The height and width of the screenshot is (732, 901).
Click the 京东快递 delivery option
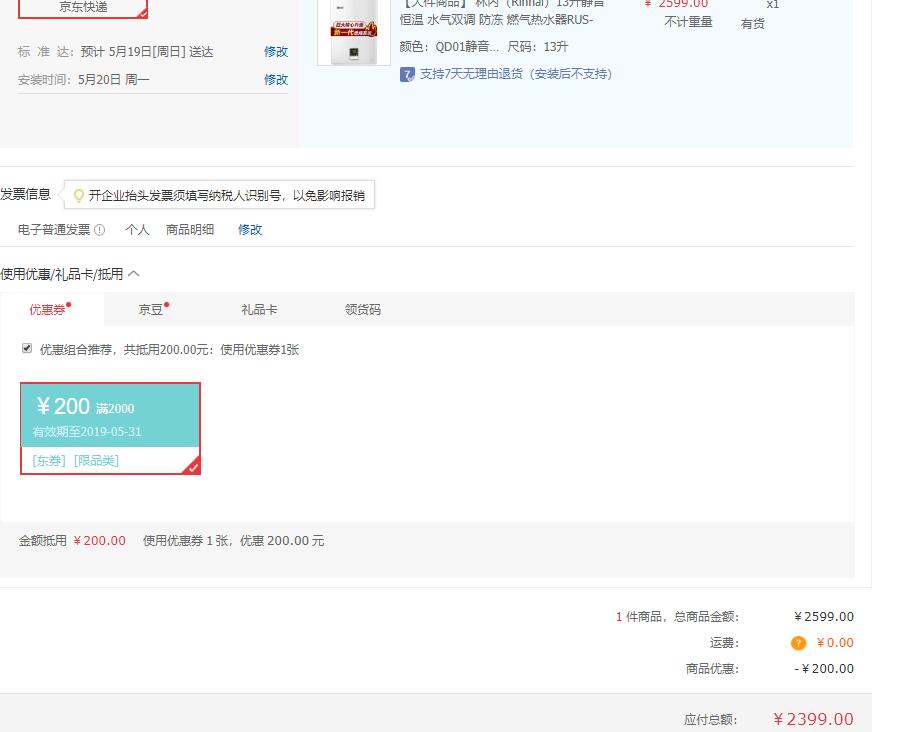tap(83, 8)
